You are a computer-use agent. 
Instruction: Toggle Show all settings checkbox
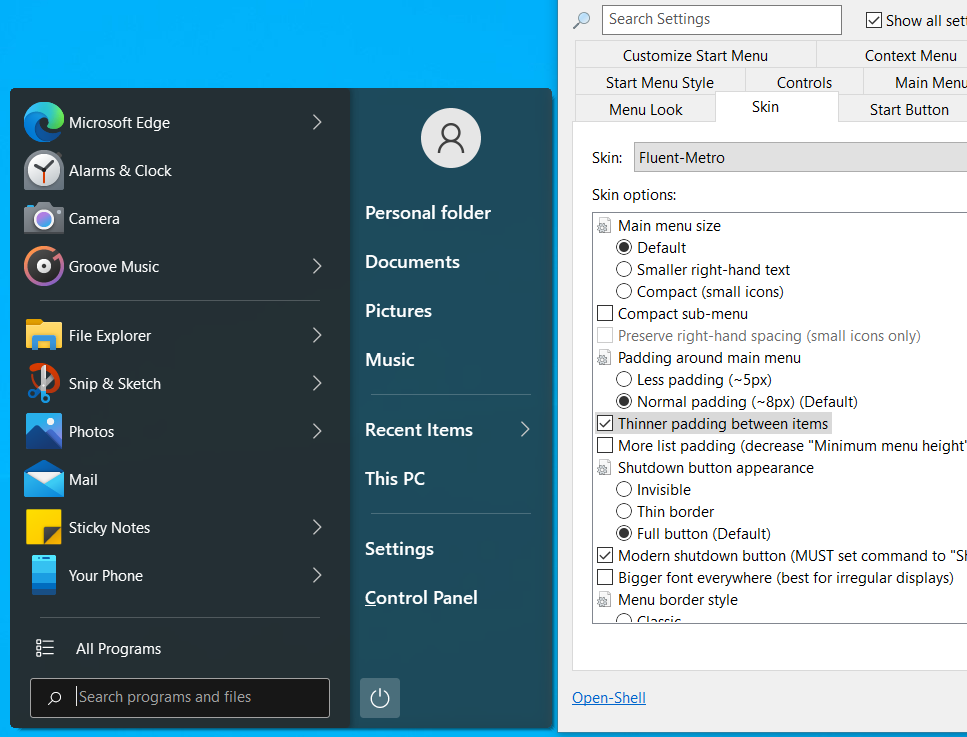coord(874,20)
